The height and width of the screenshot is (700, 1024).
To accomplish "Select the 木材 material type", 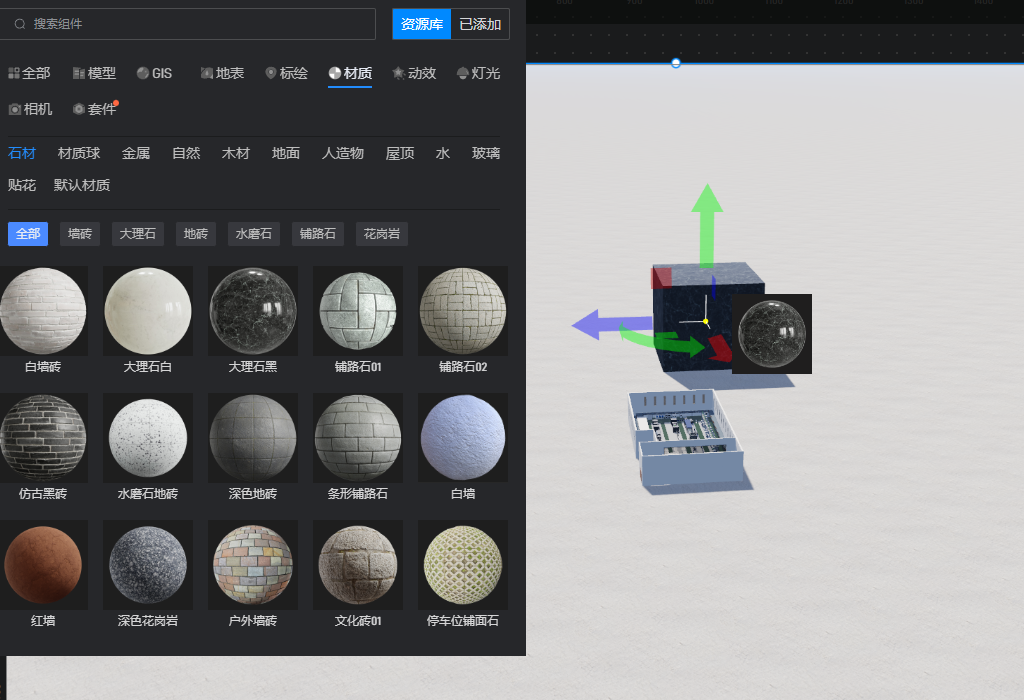I will (x=236, y=153).
